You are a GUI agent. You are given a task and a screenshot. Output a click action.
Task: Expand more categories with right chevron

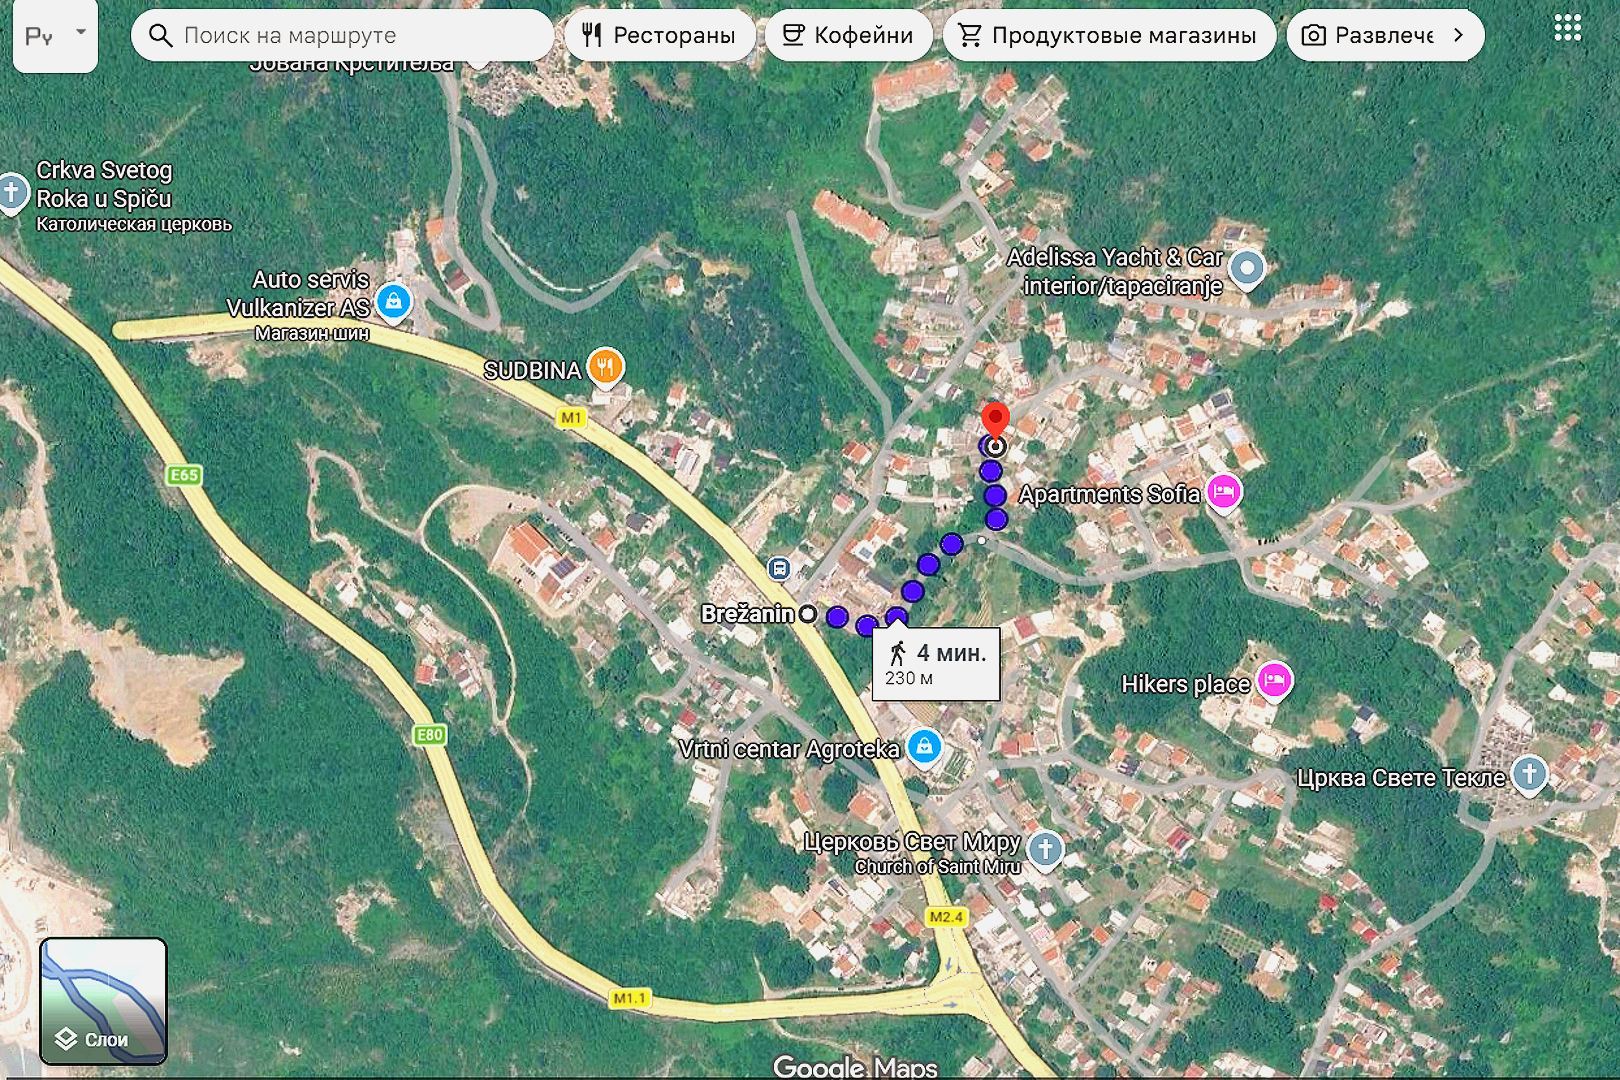[1458, 35]
